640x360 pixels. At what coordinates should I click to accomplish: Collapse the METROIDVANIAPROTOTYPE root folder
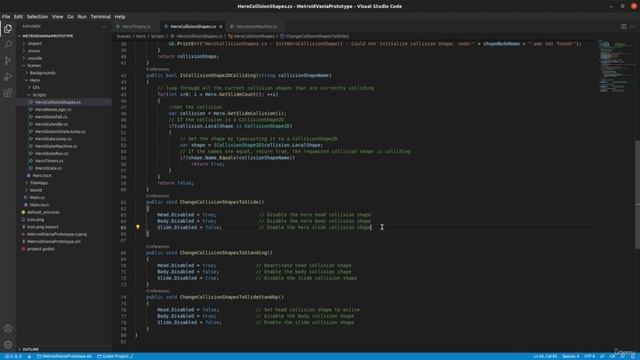[47, 36]
